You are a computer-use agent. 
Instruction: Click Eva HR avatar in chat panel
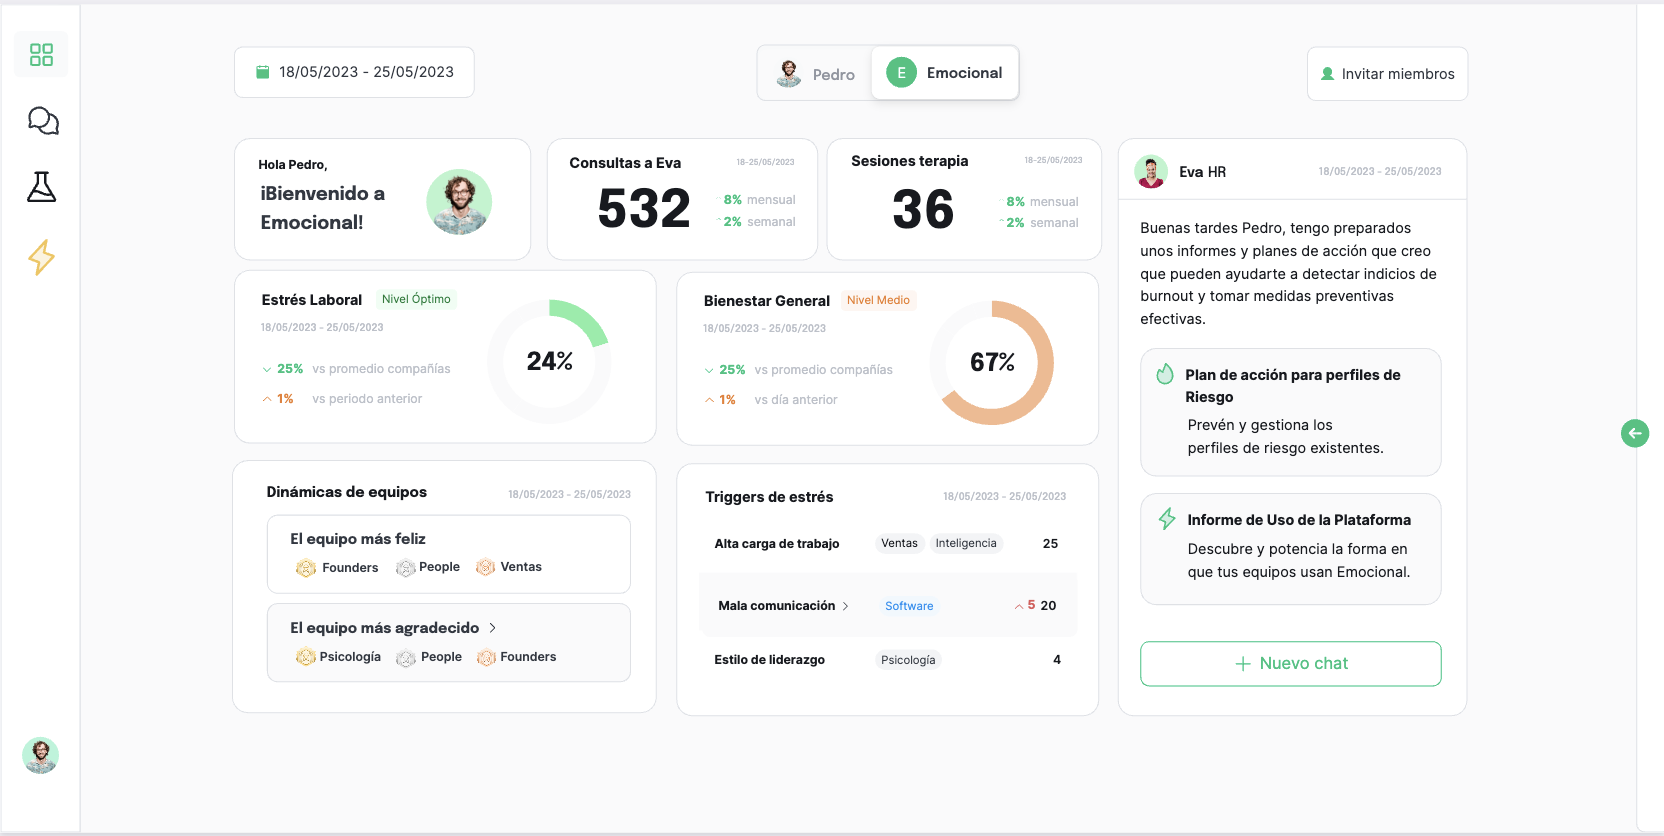point(1151,172)
